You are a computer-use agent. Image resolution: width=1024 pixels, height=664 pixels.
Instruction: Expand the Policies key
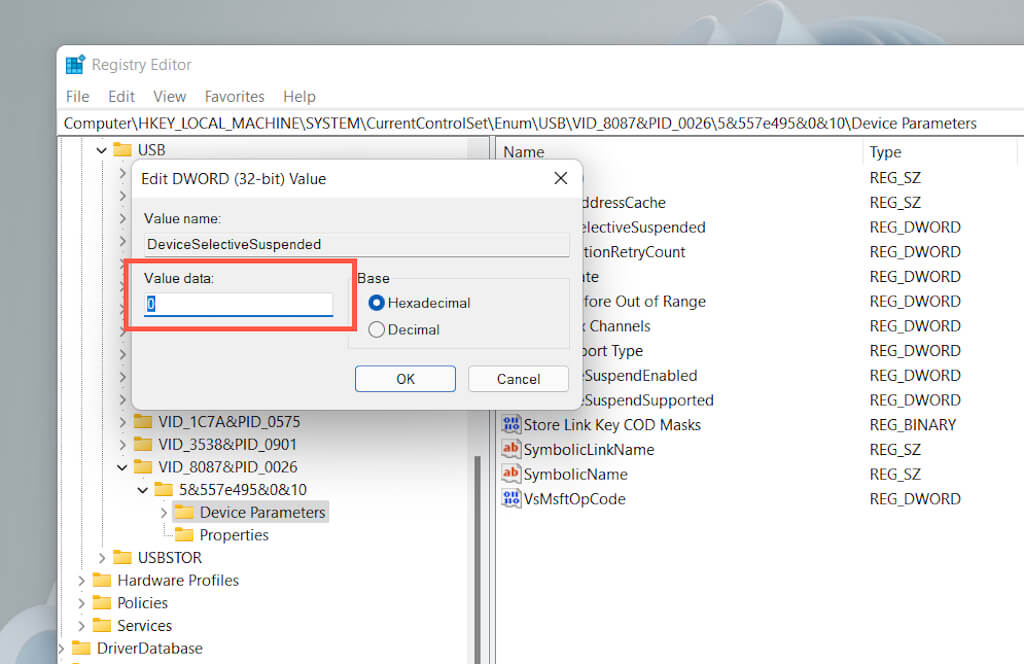click(x=81, y=603)
